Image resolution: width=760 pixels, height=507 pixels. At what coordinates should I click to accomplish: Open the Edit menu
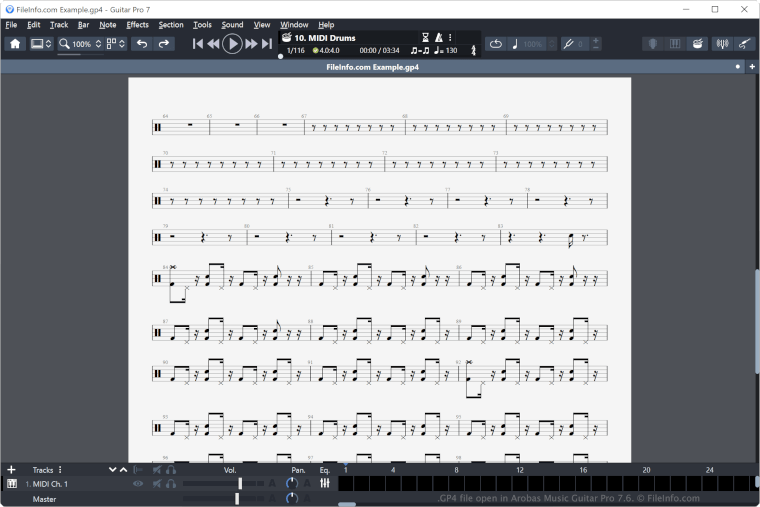click(33, 25)
